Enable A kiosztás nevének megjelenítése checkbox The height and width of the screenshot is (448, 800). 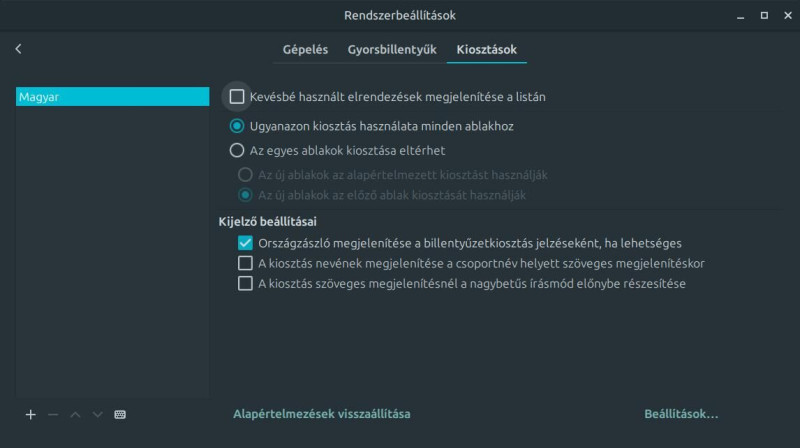(245, 263)
